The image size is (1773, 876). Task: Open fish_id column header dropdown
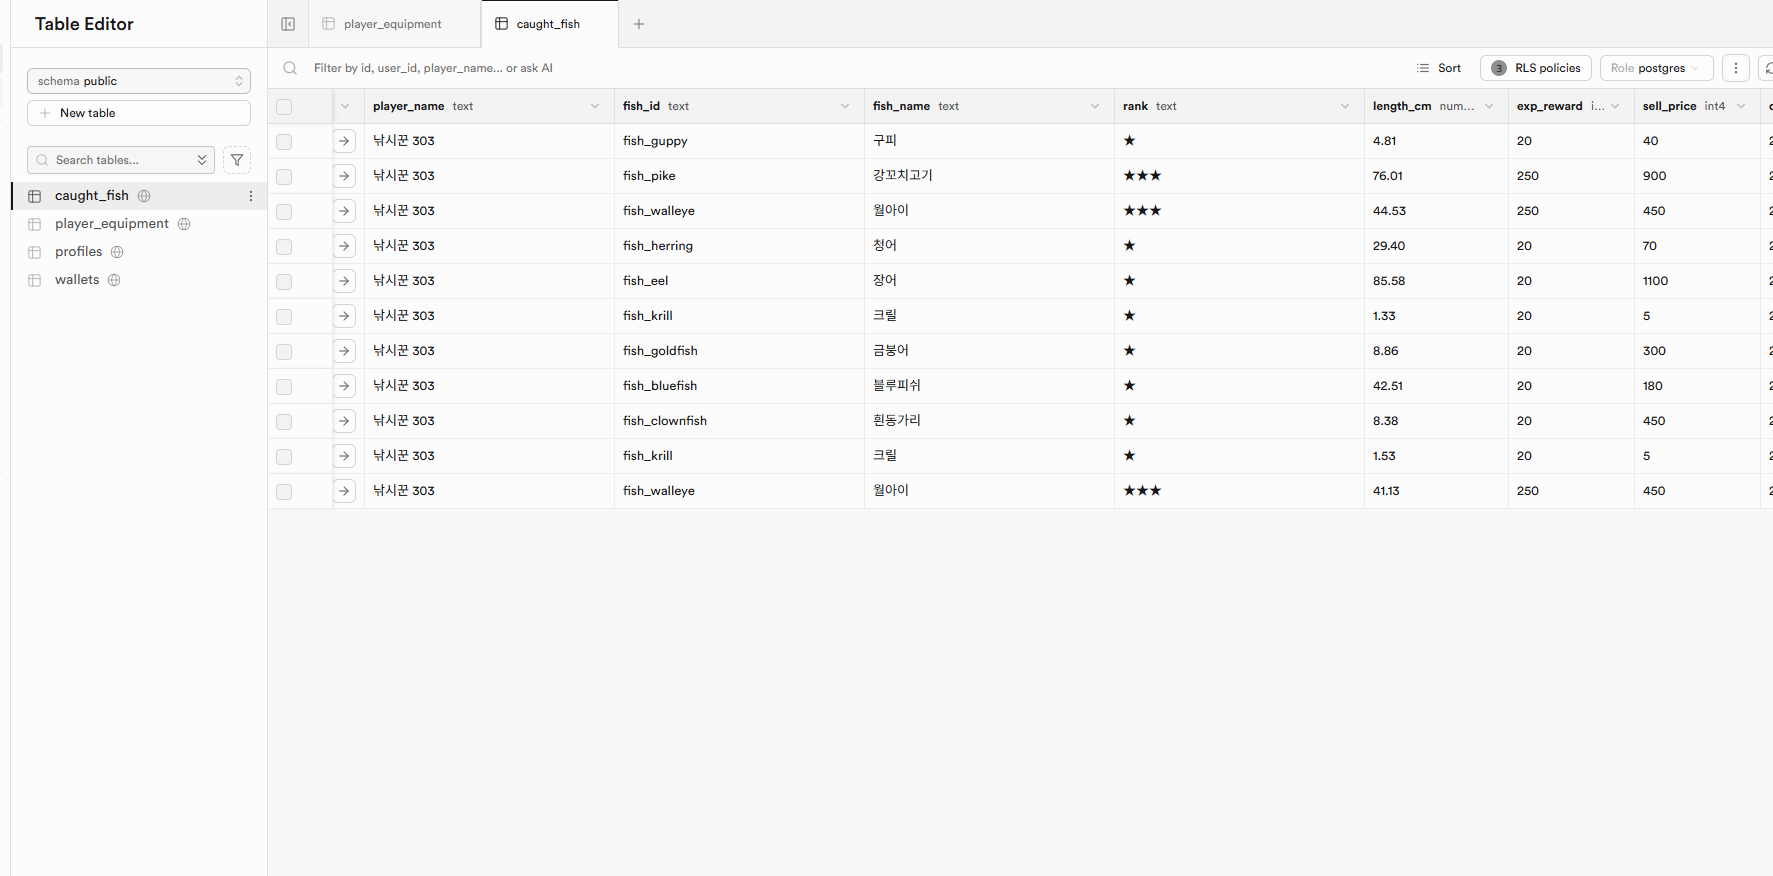point(845,106)
